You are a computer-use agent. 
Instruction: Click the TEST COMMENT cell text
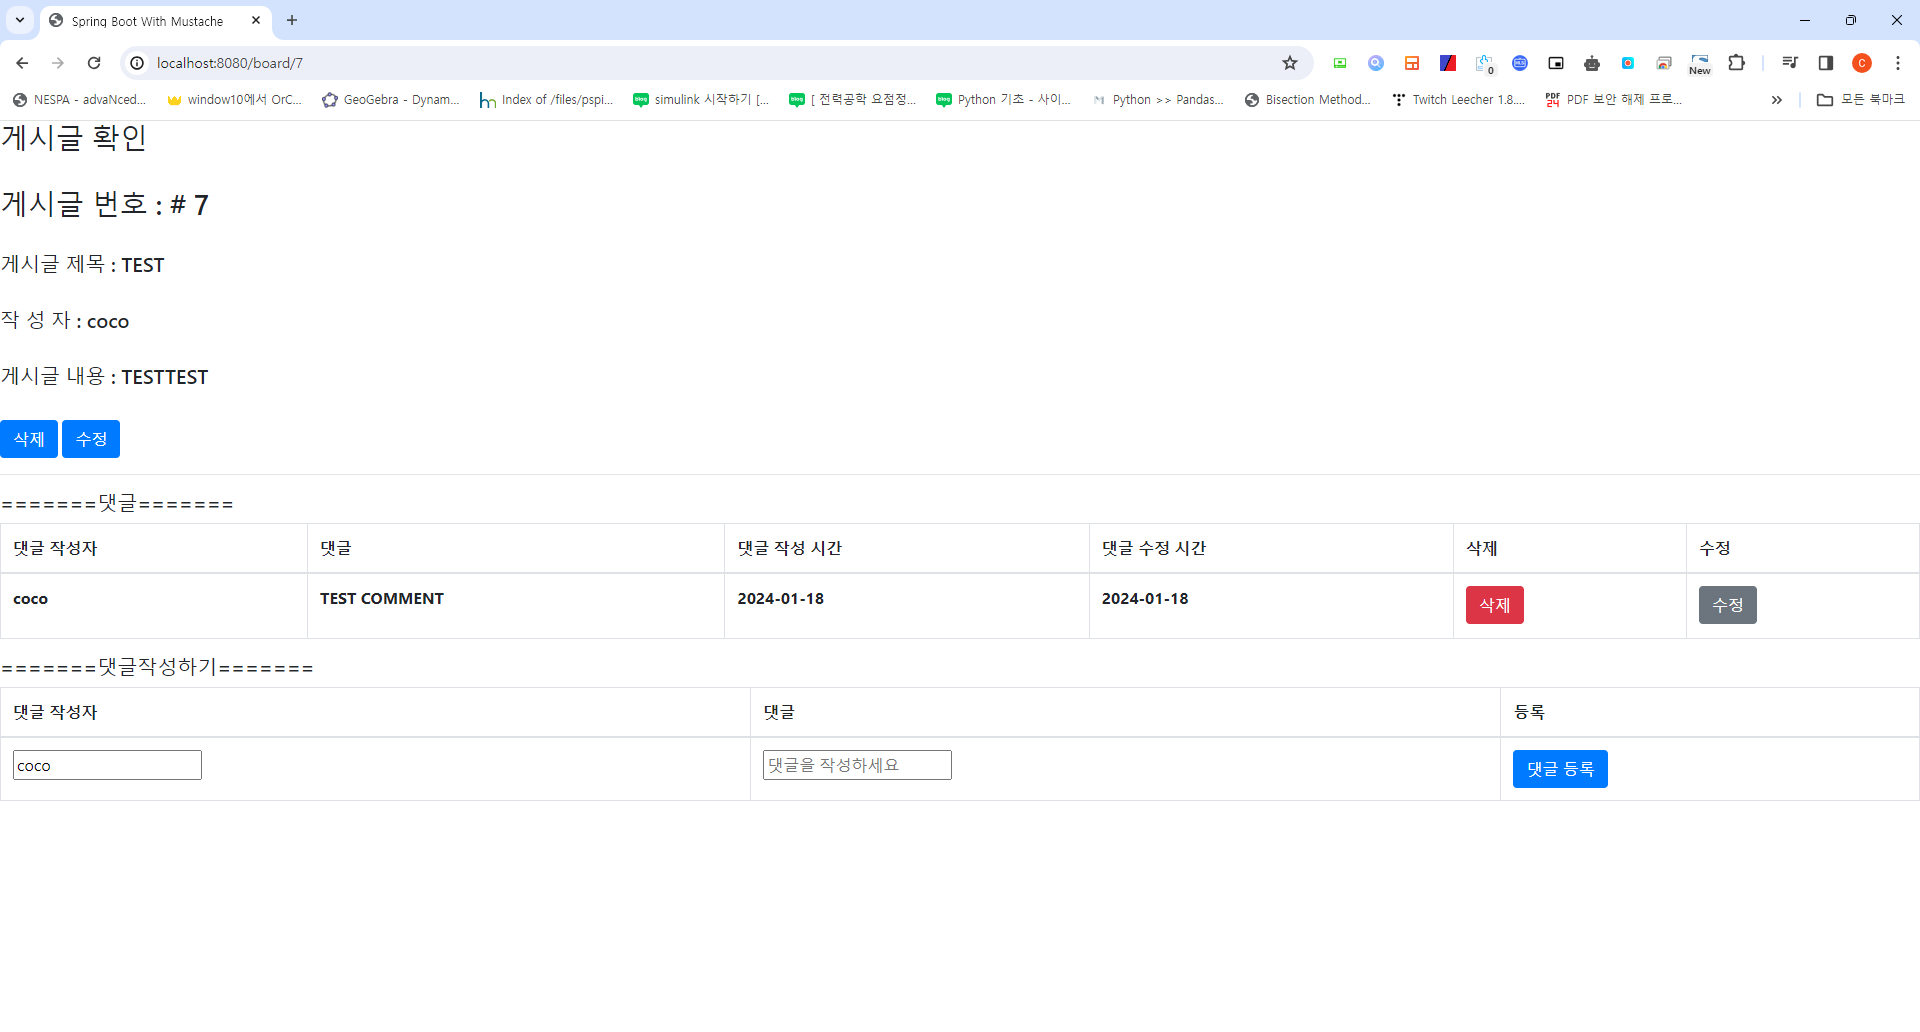(382, 599)
